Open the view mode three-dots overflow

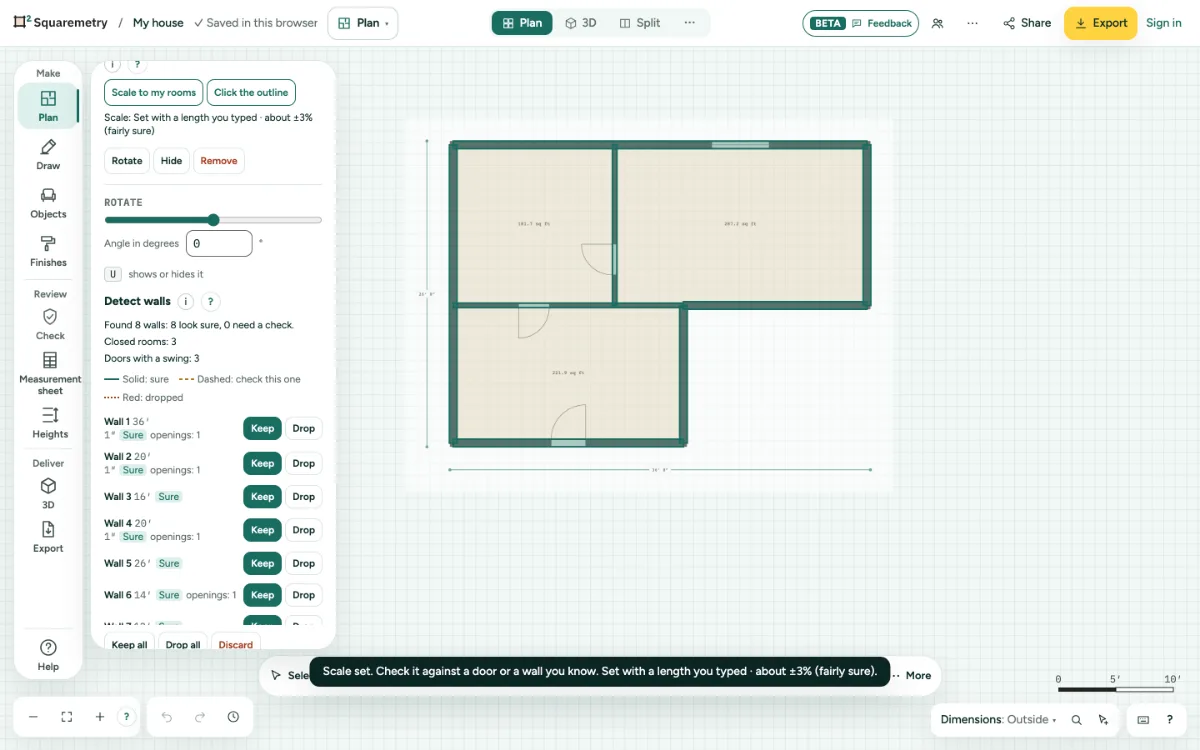point(689,23)
